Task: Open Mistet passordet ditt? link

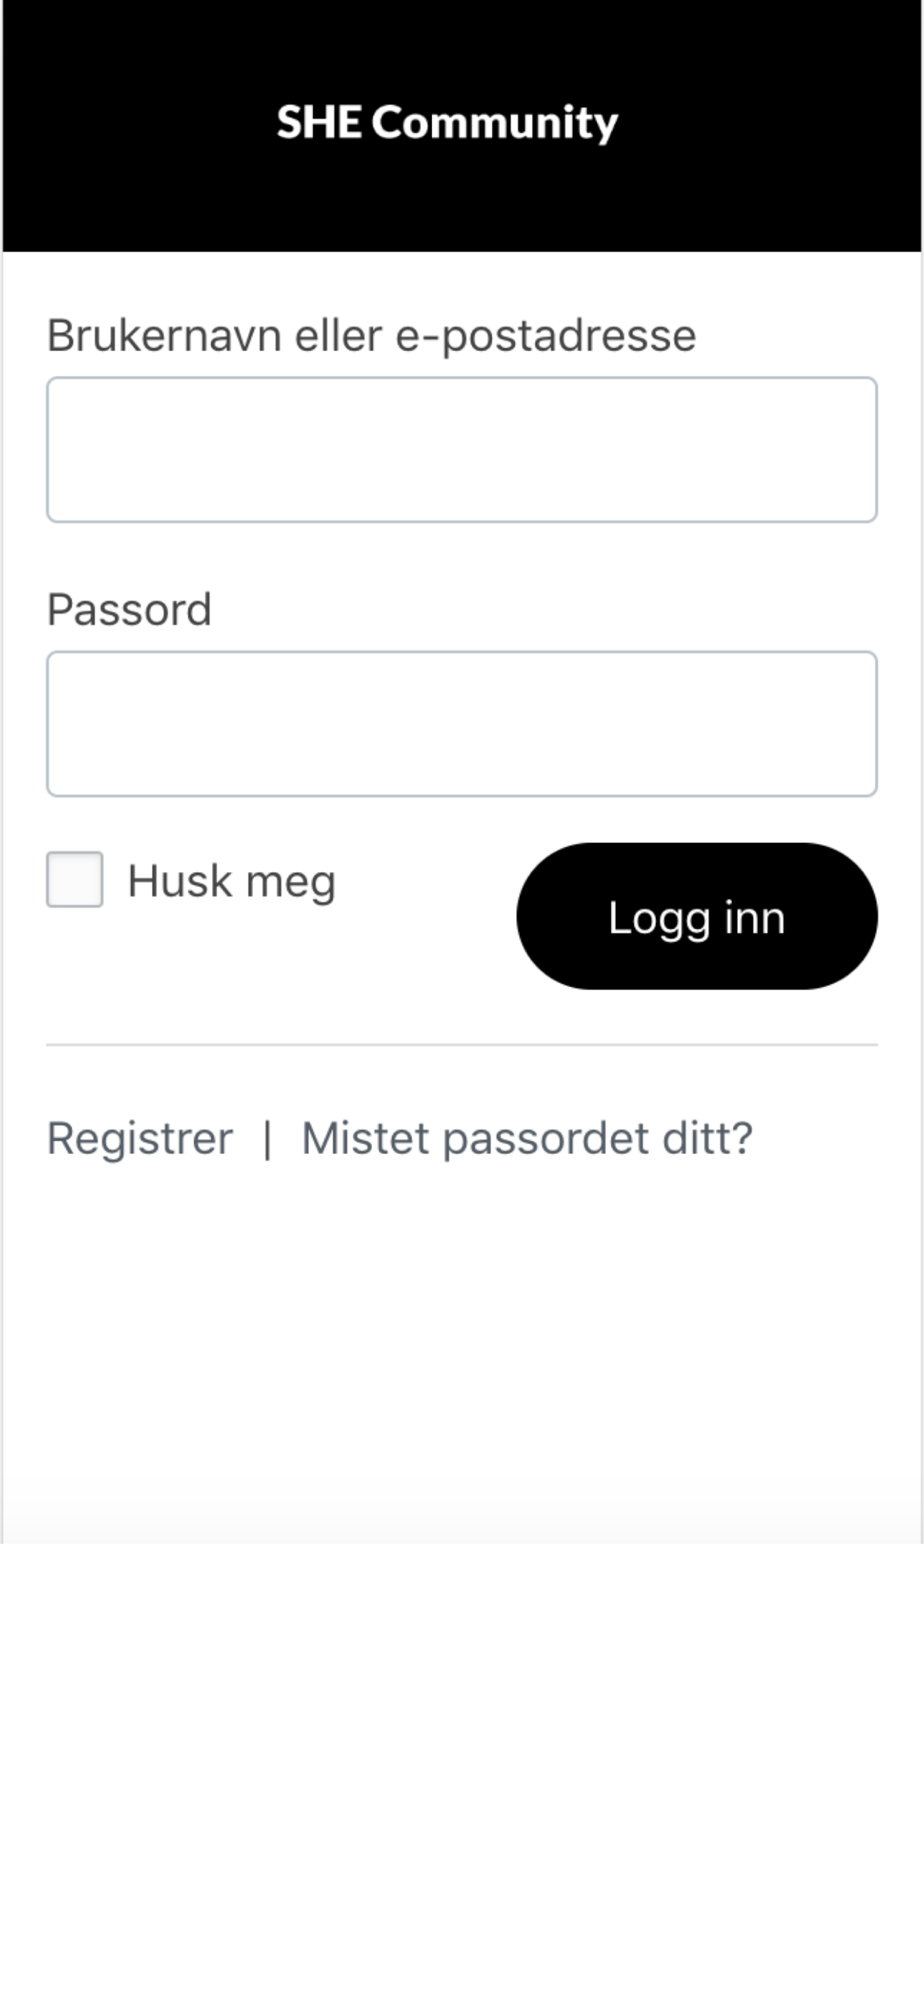Action: coord(527,1138)
